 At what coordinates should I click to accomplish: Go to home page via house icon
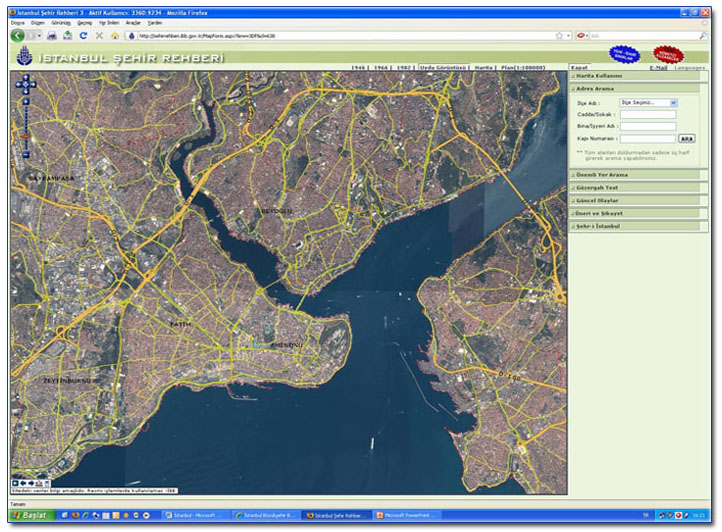115,35
